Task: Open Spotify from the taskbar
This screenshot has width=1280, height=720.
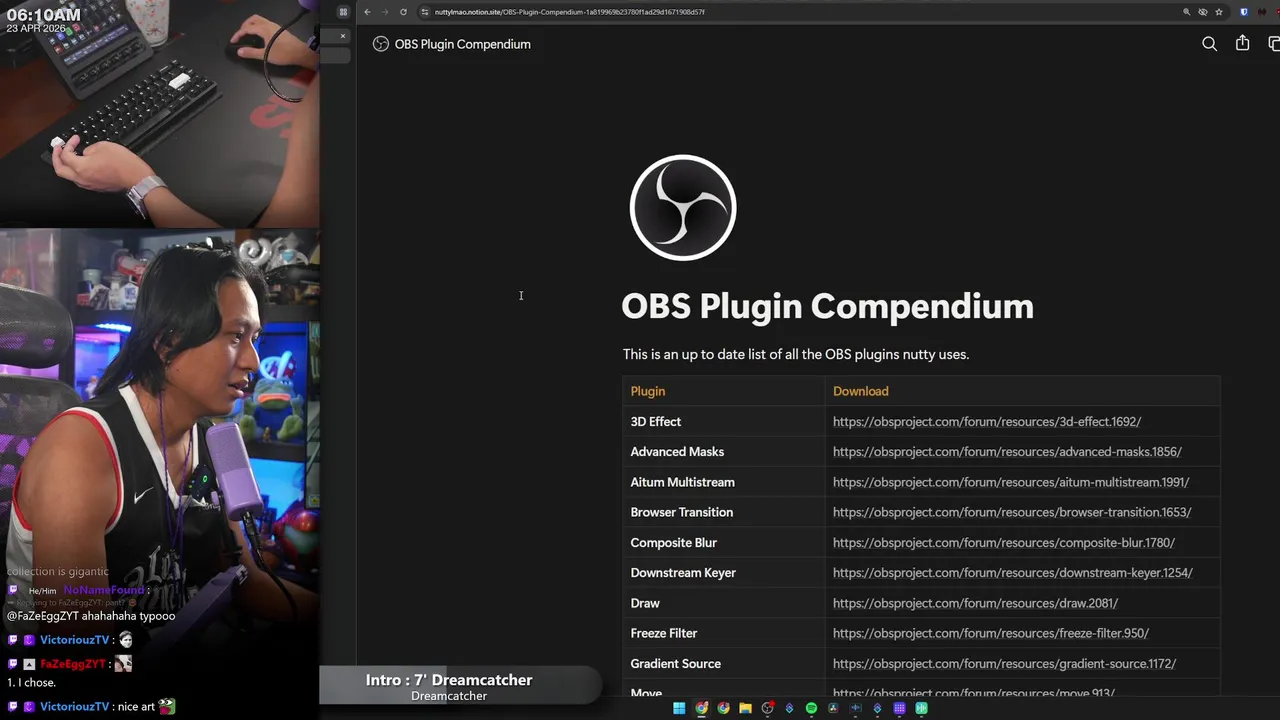Action: (811, 708)
